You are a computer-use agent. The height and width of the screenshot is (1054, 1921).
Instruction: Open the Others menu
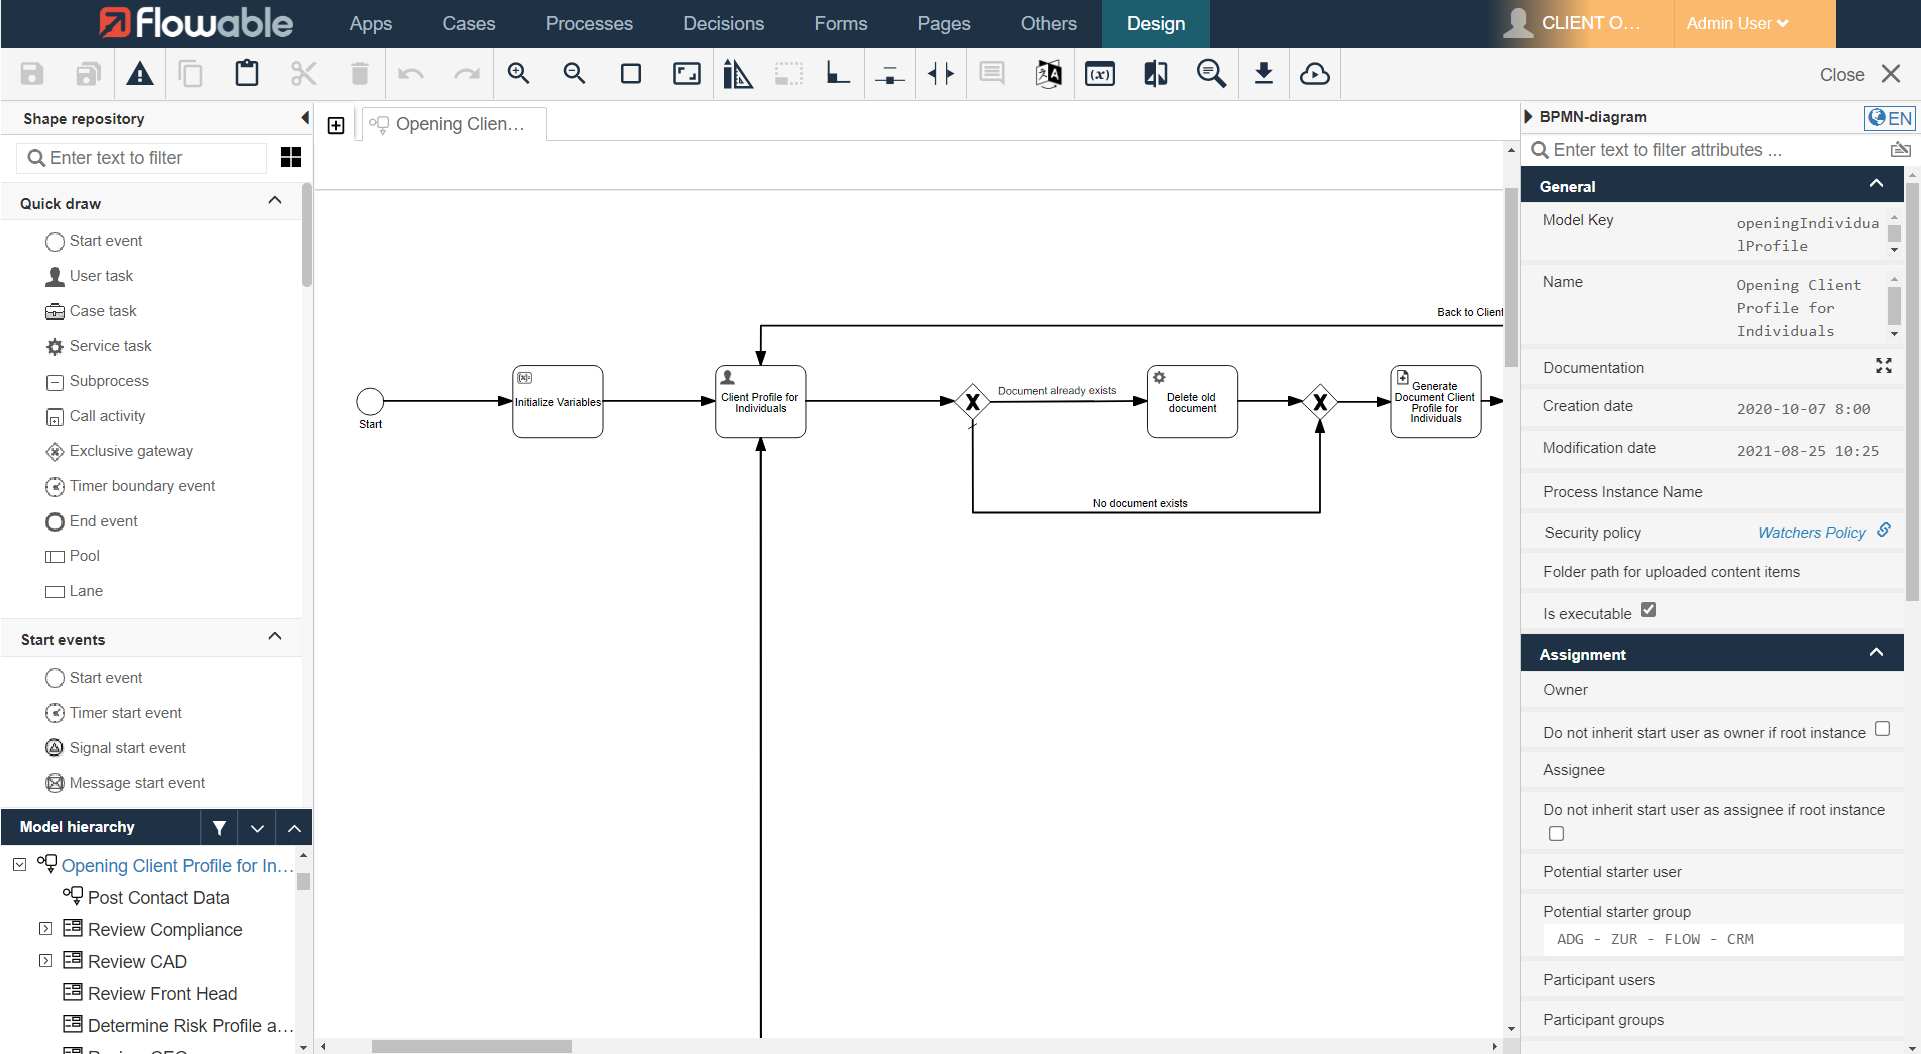pos(1049,23)
